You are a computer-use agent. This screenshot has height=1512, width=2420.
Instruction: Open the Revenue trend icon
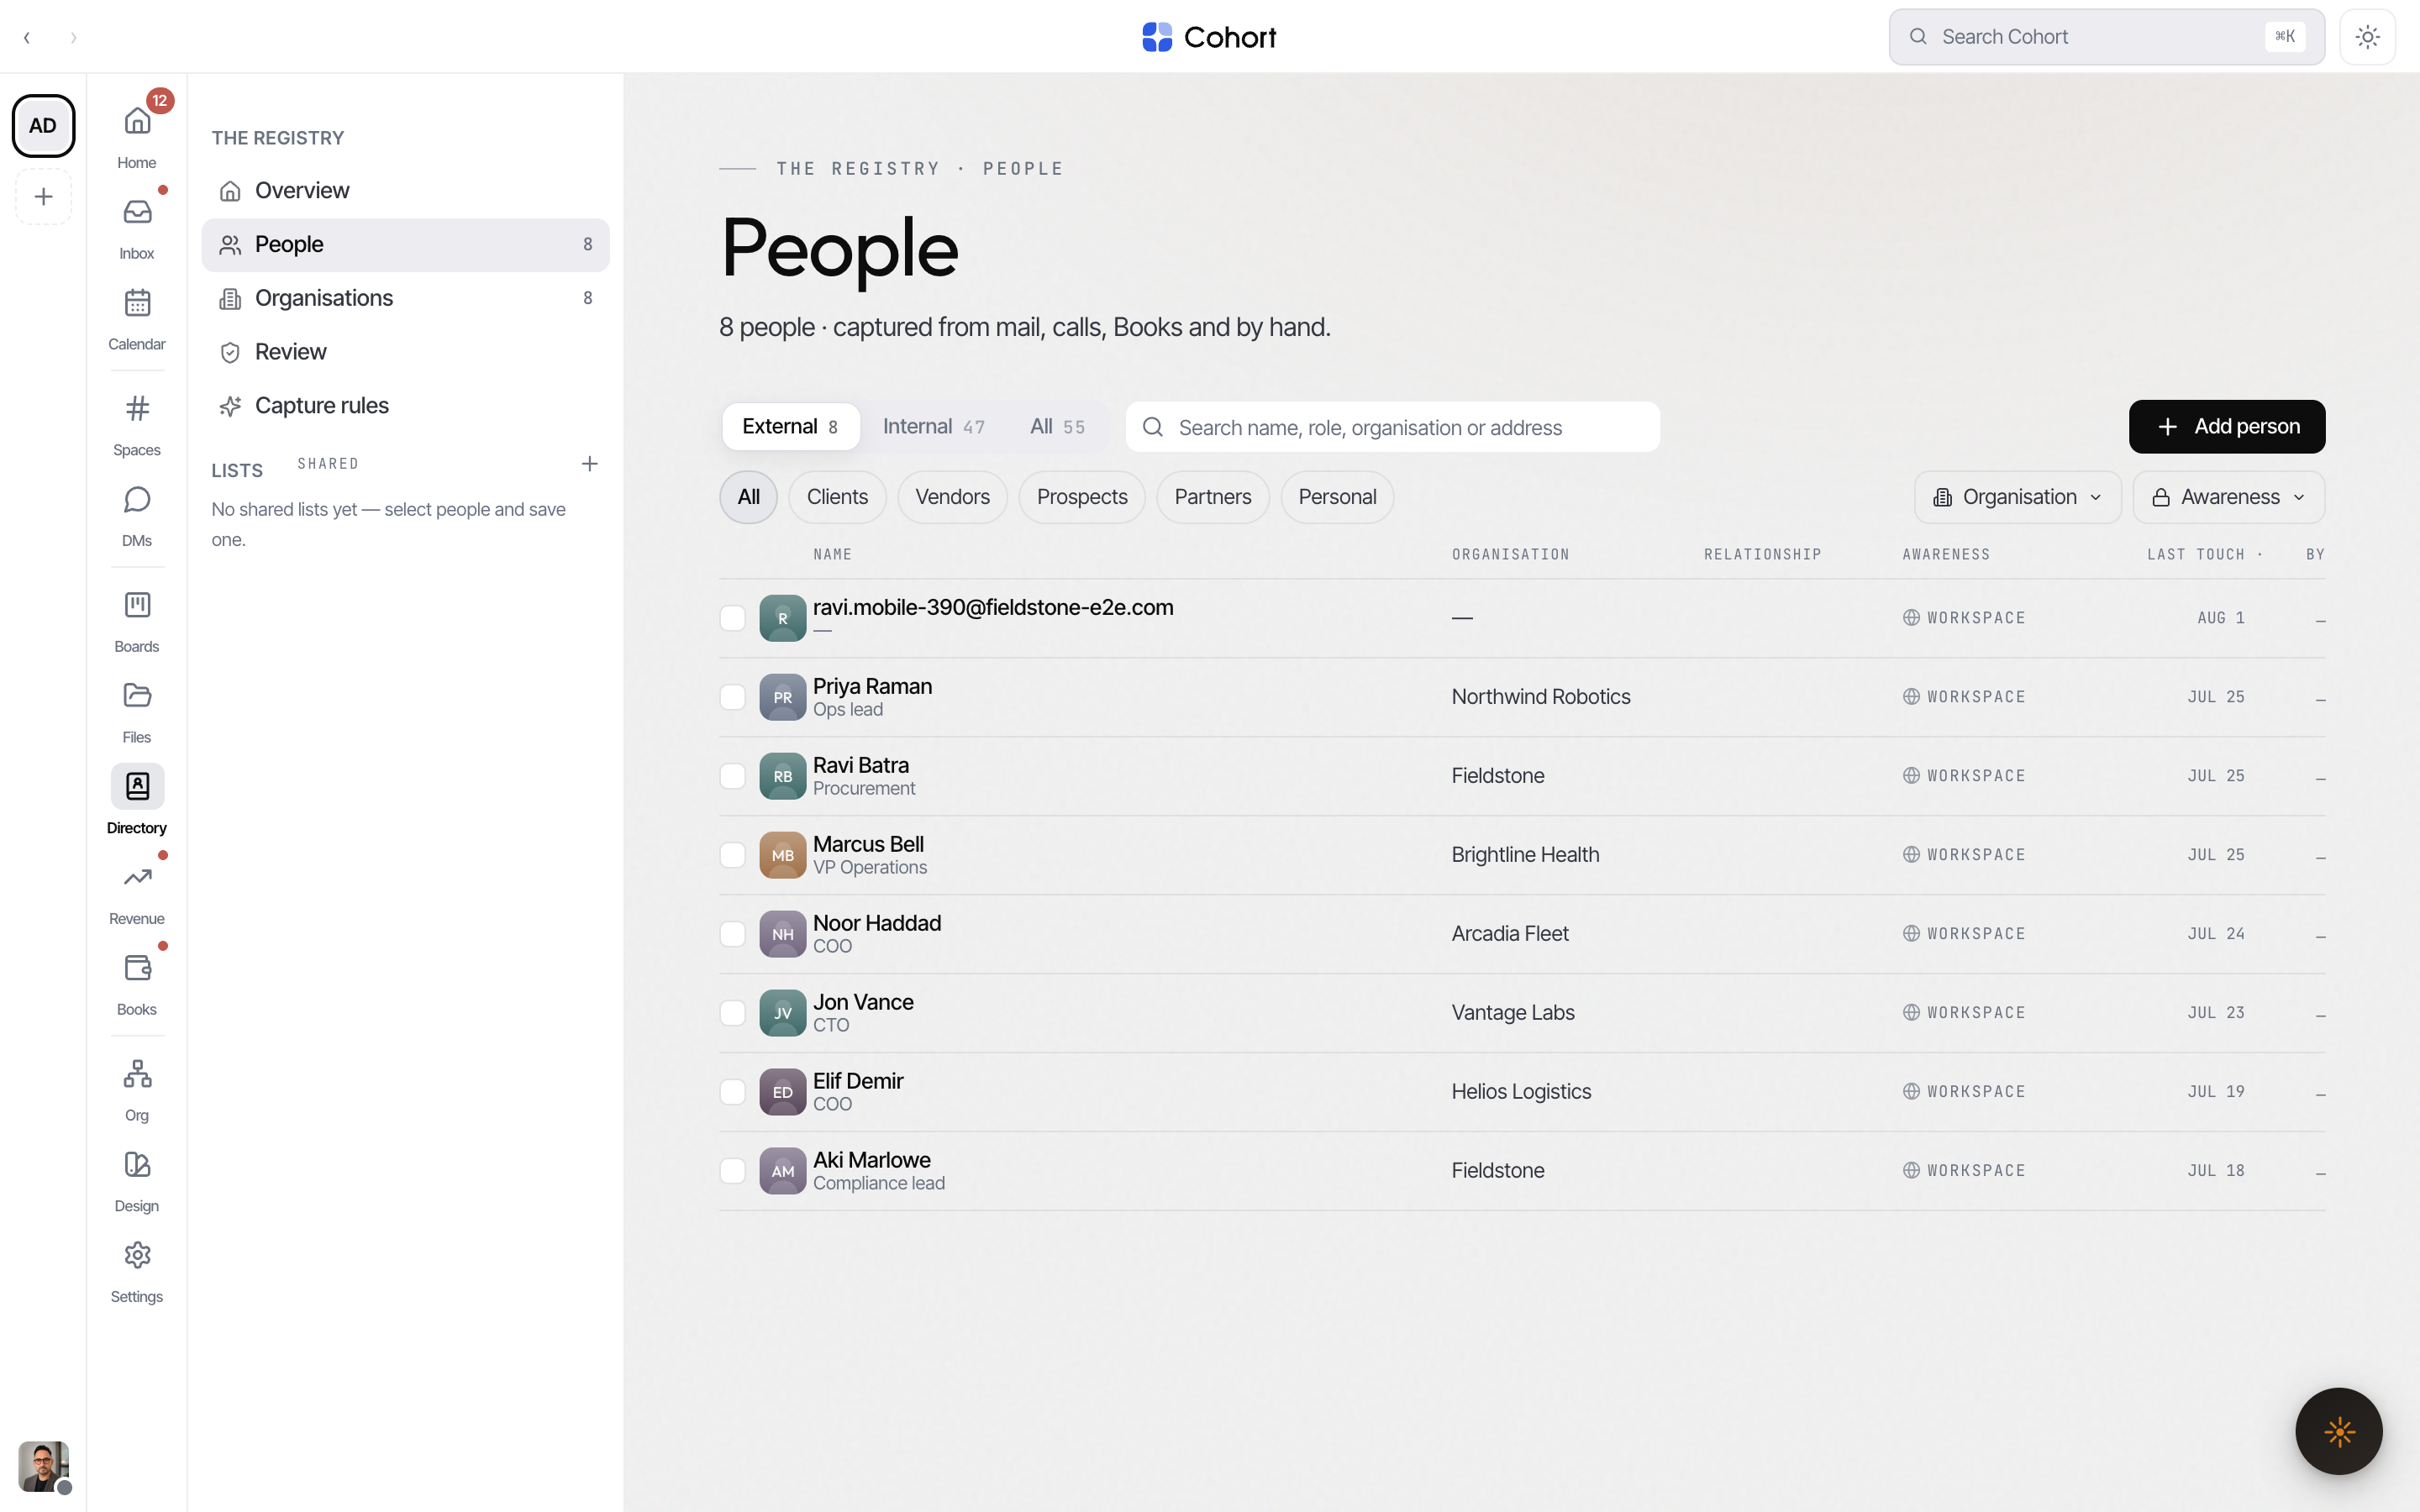click(x=137, y=892)
